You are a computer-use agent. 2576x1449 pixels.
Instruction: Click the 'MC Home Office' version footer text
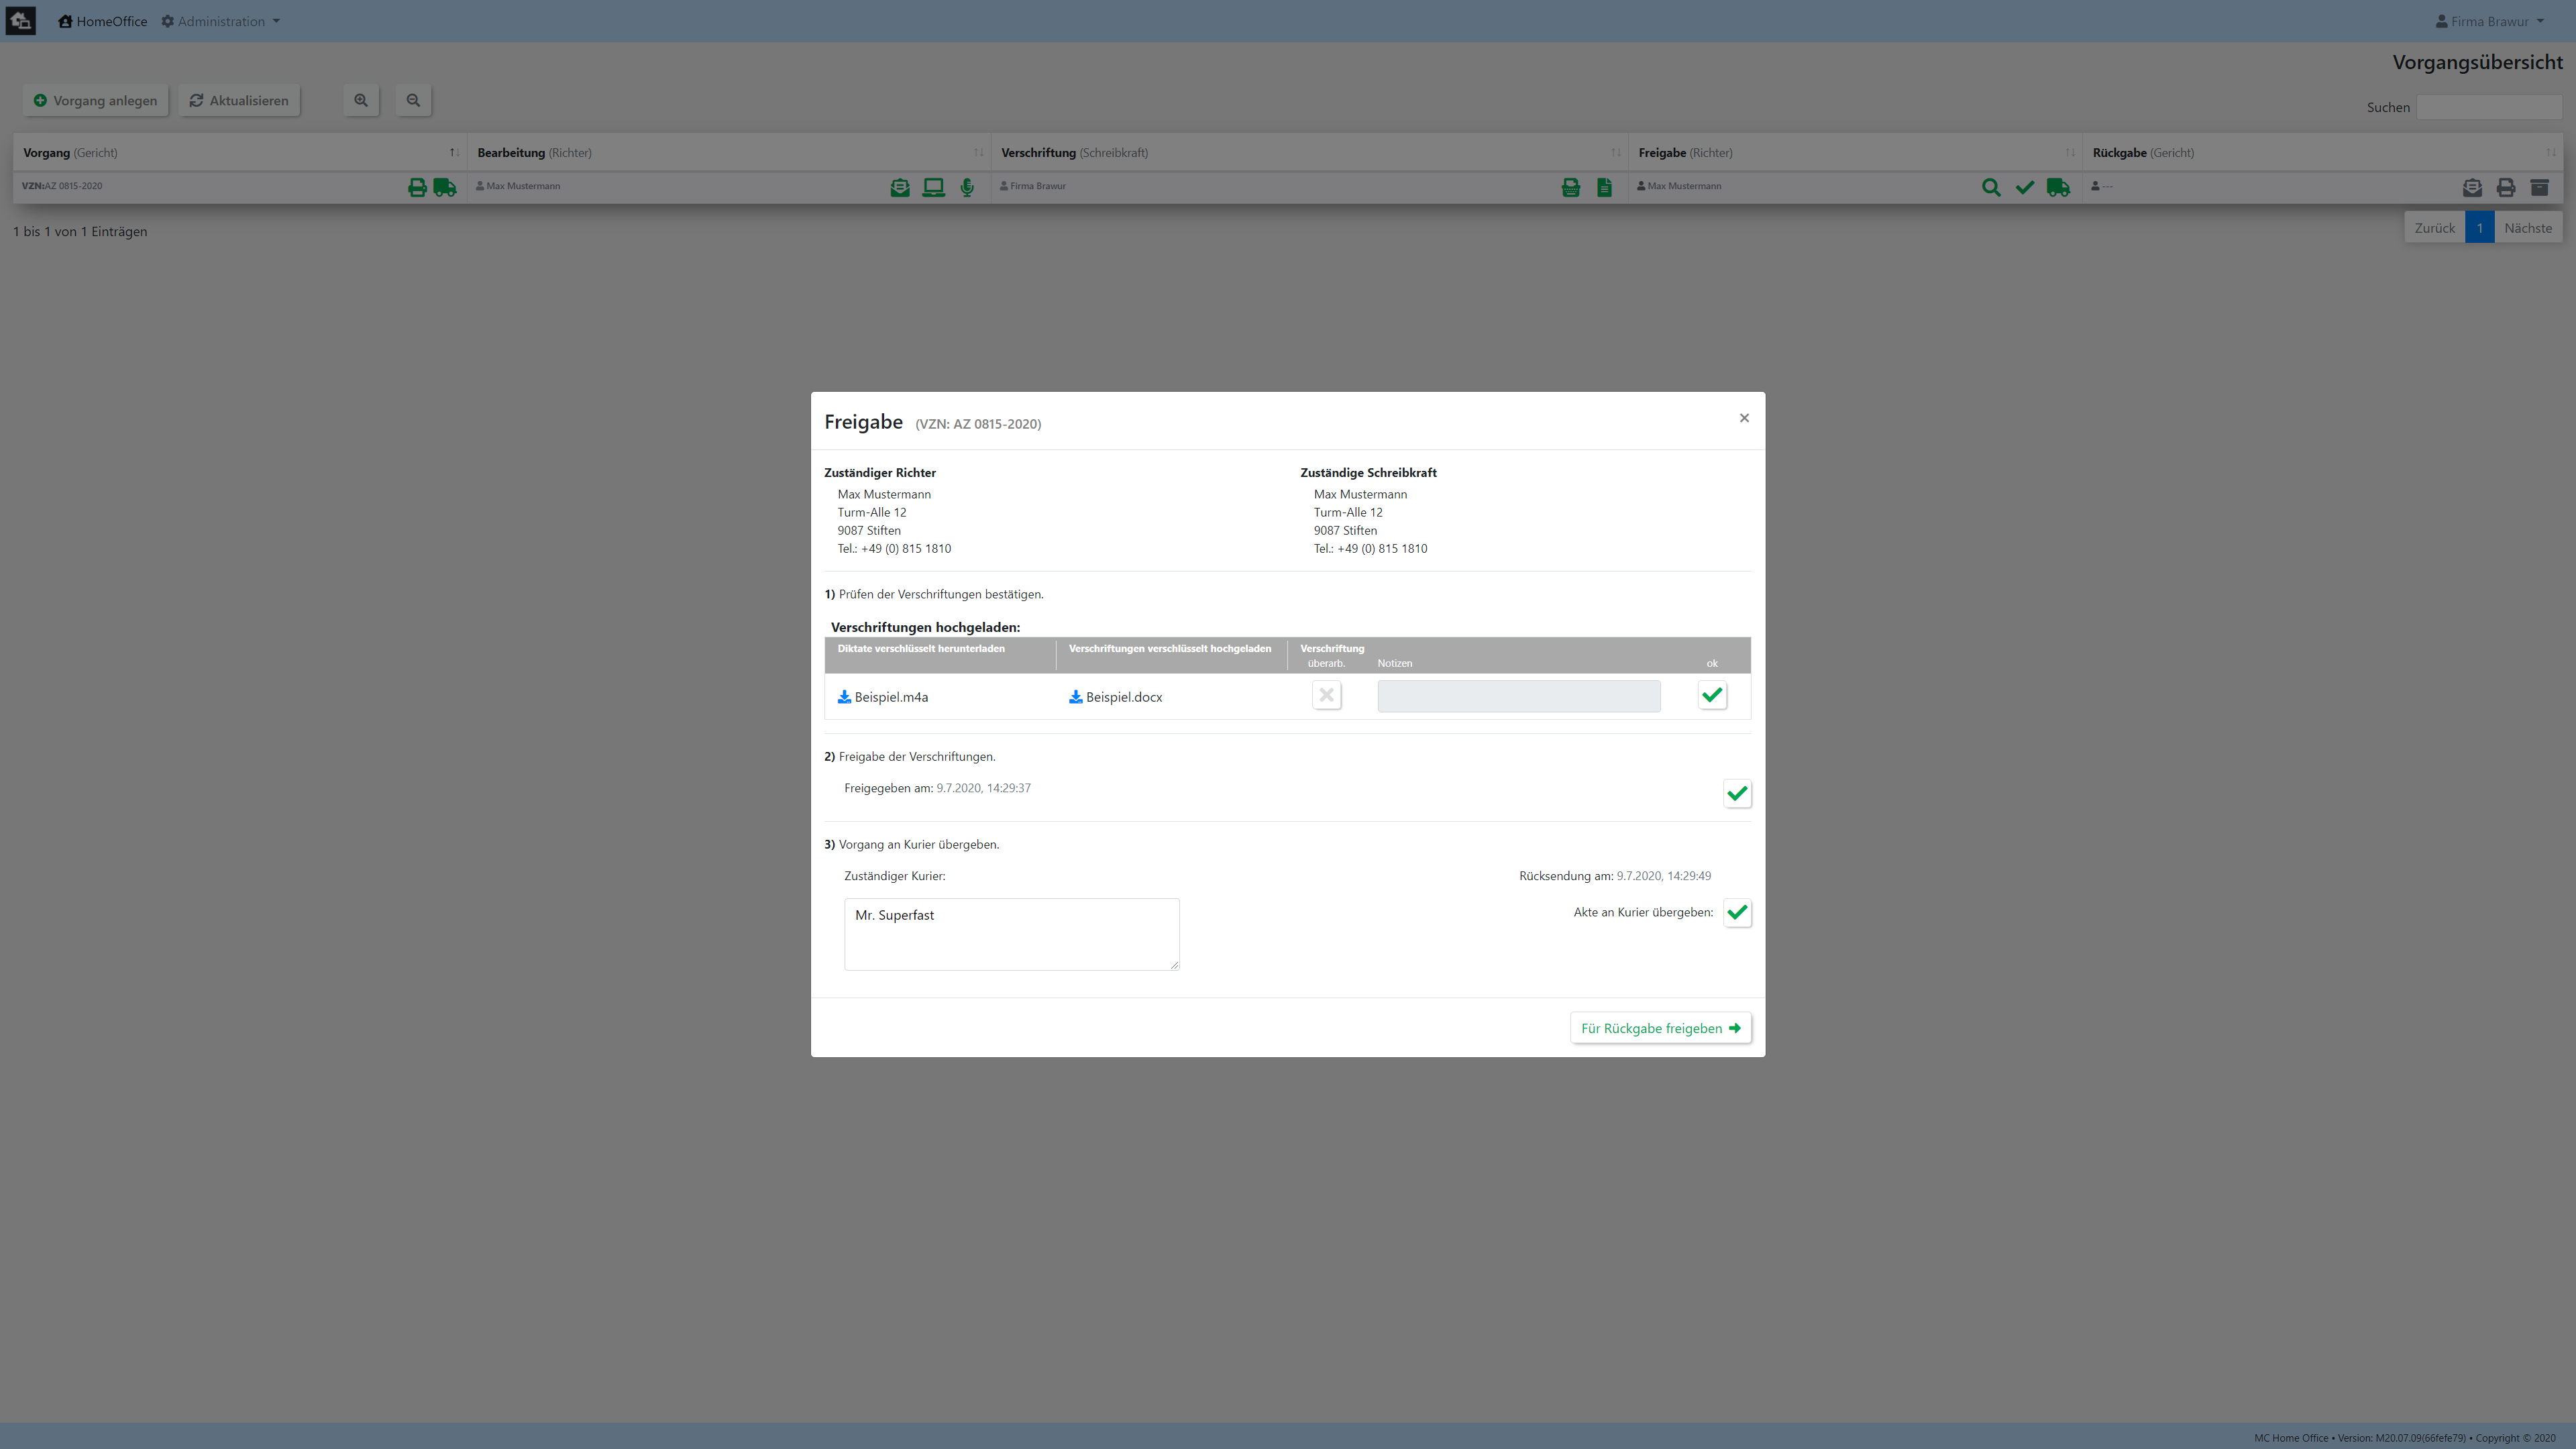click(x=2404, y=1438)
